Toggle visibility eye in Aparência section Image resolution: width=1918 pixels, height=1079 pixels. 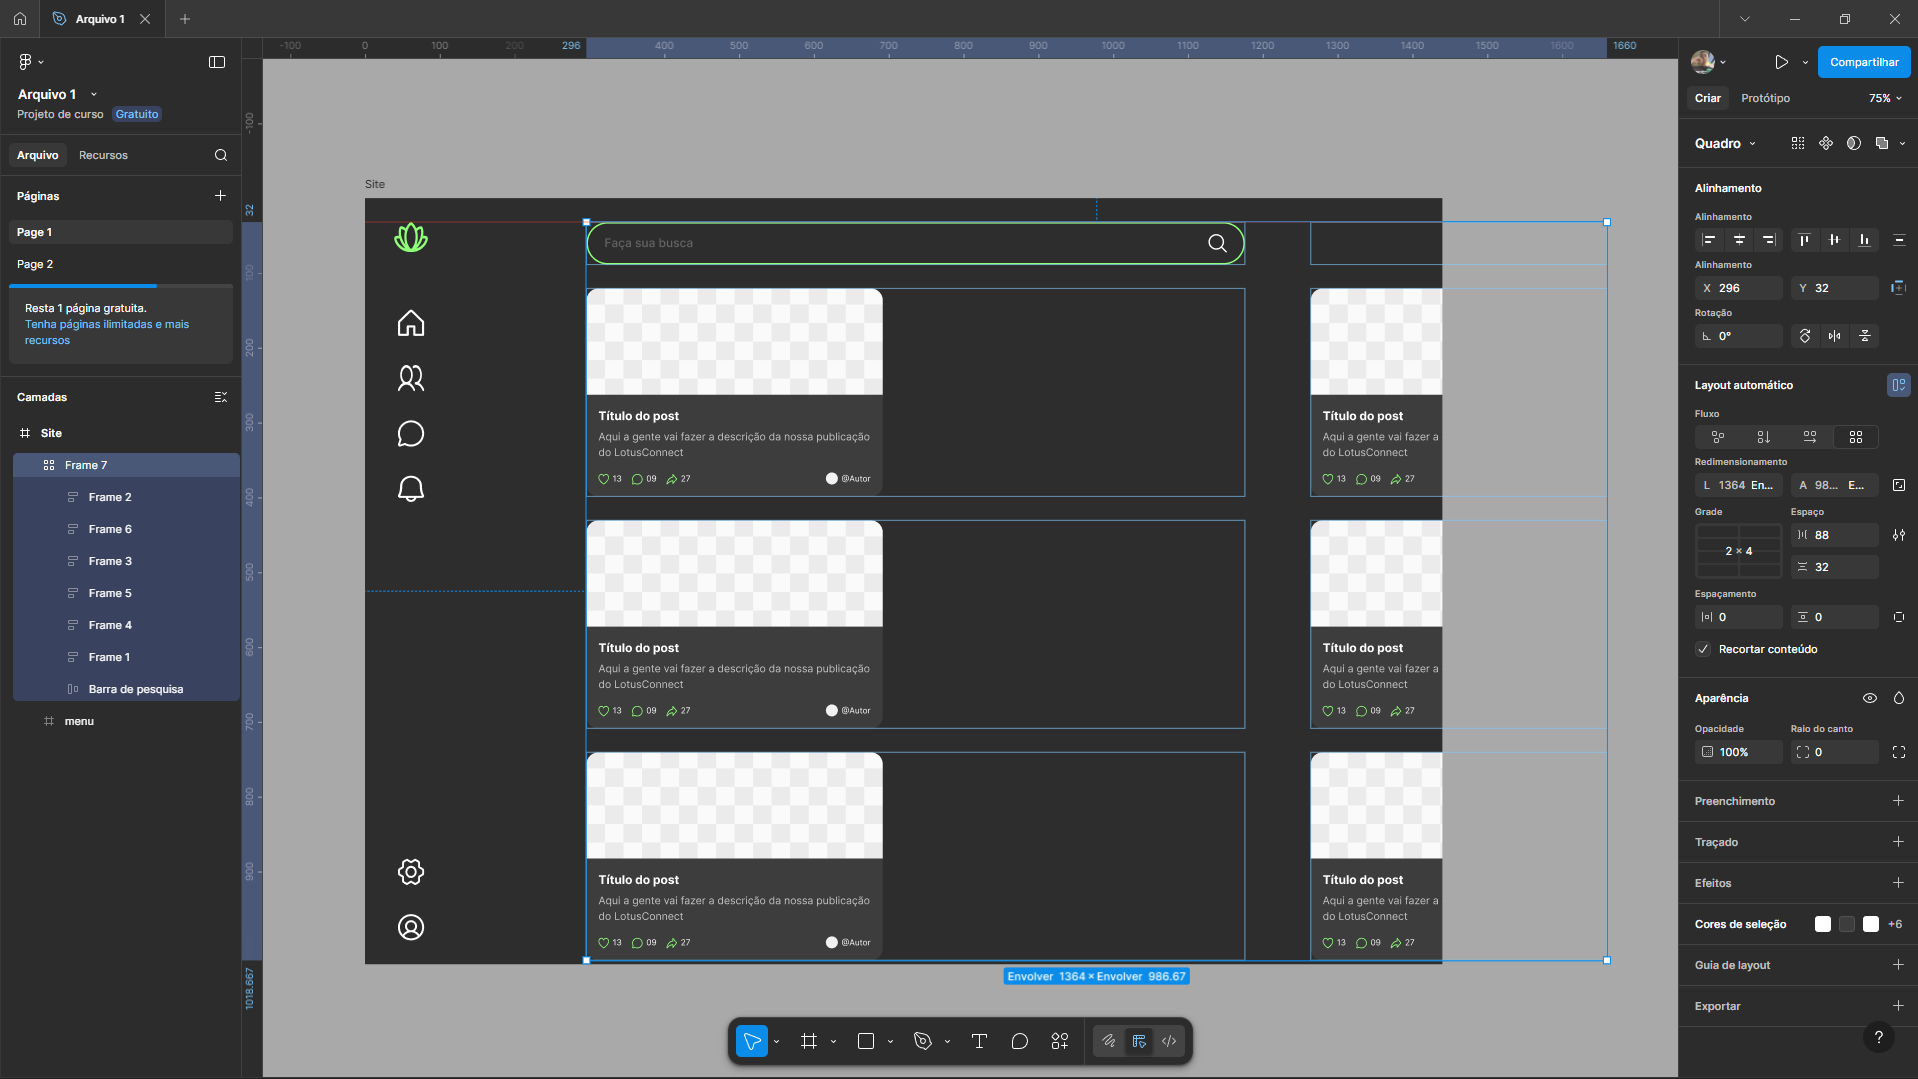point(1869,698)
